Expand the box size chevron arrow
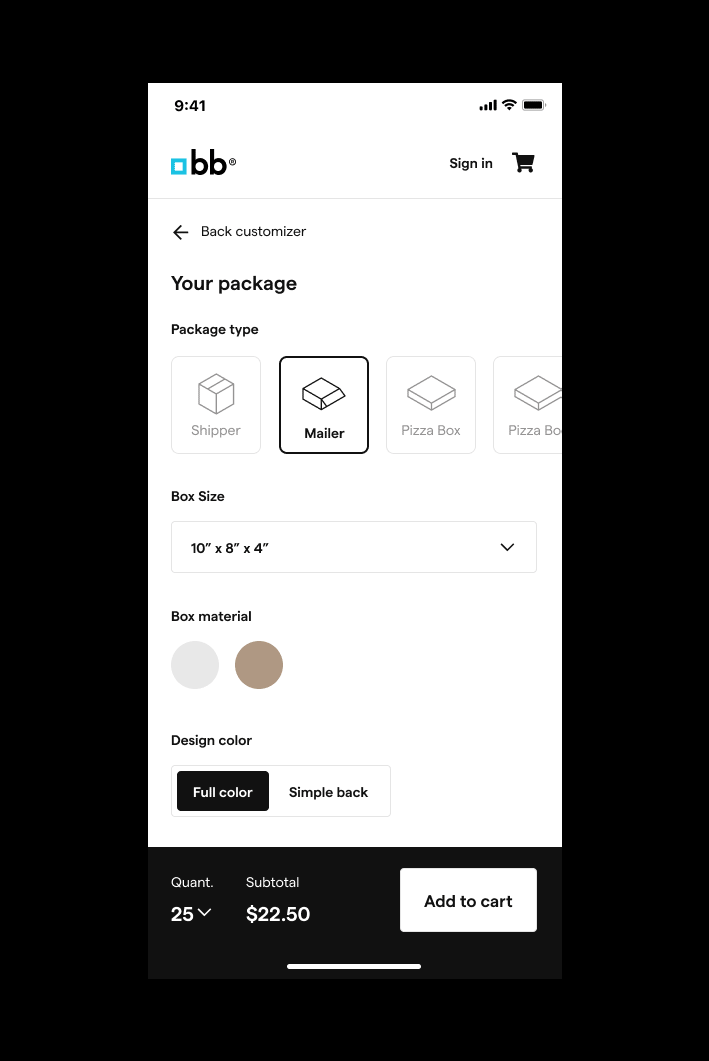This screenshot has width=709, height=1061. [507, 547]
